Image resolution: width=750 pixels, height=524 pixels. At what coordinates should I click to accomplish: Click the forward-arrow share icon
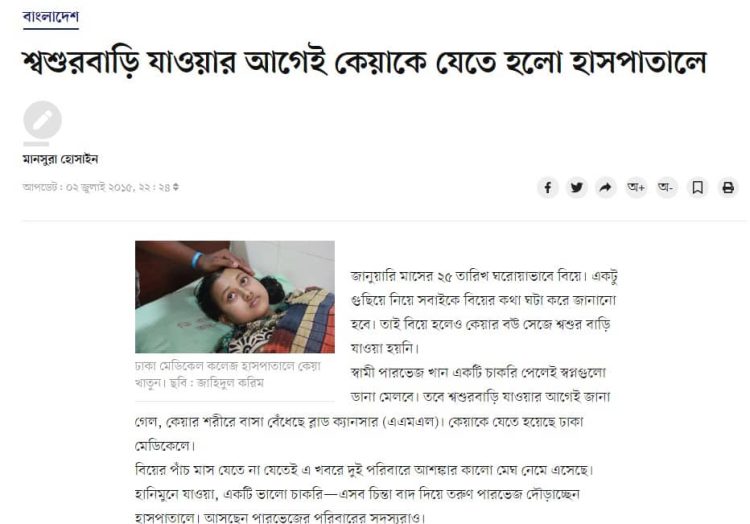(606, 187)
